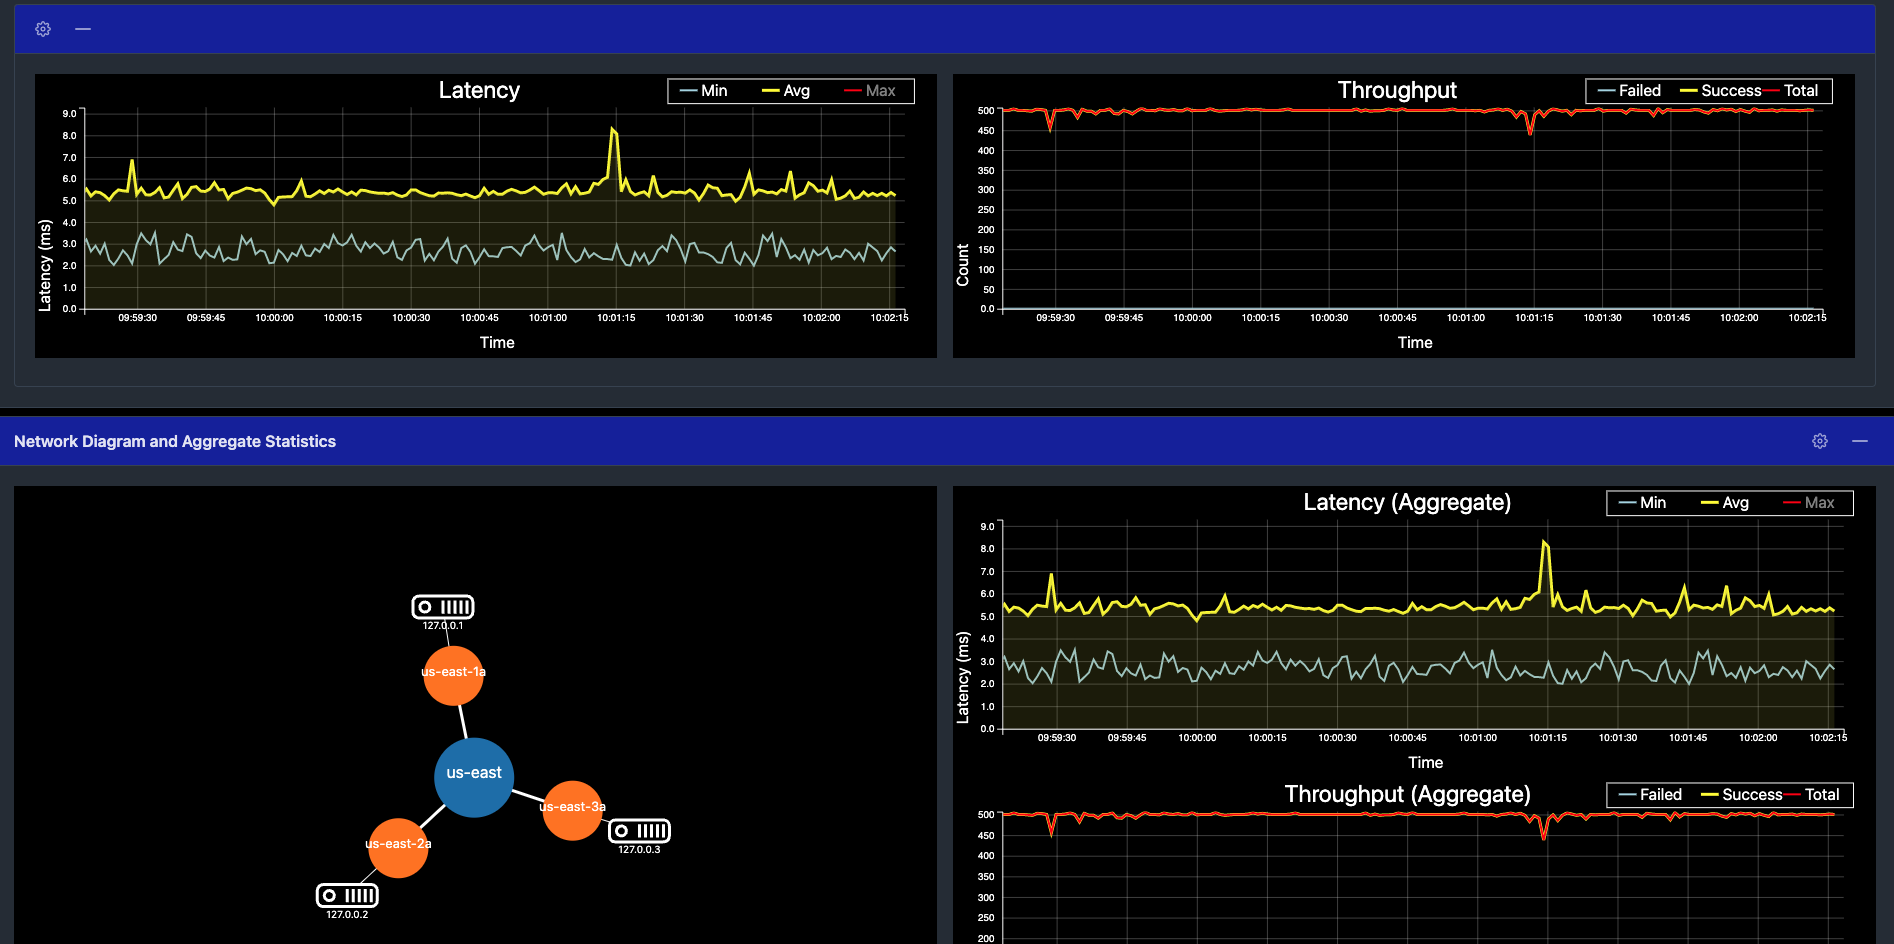Image resolution: width=1894 pixels, height=944 pixels.
Task: Select the blue us-east hub node
Action: click(474, 776)
